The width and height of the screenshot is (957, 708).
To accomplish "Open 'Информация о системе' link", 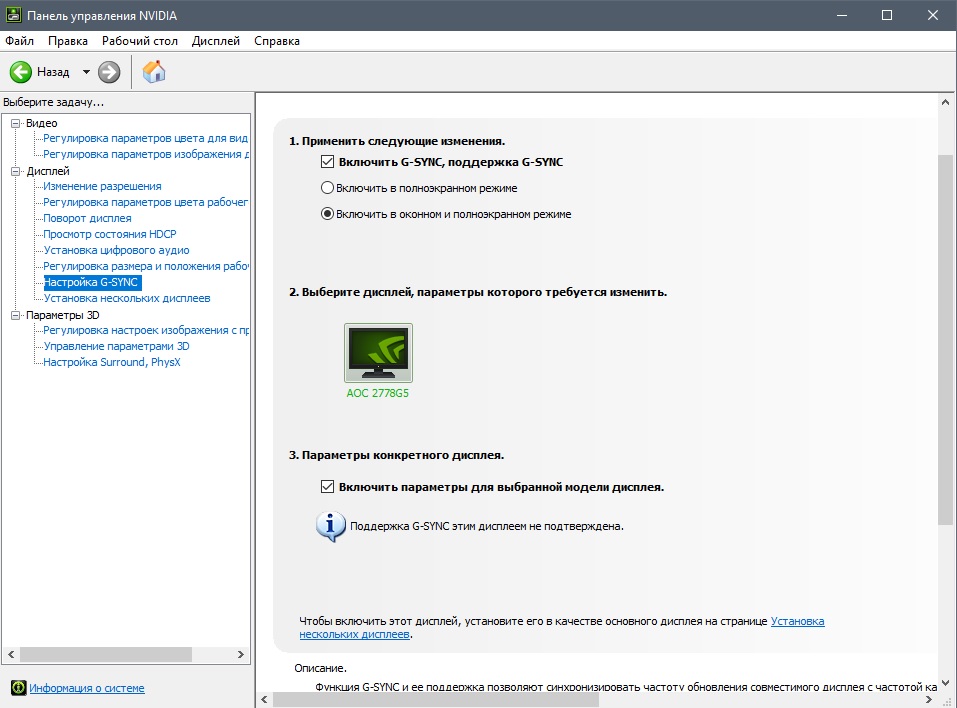I will (x=87, y=688).
